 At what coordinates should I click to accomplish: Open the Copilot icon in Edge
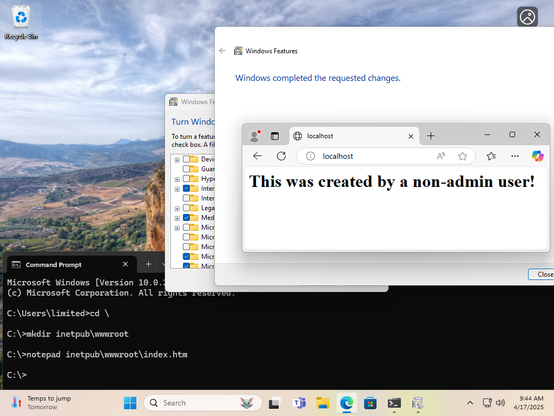point(537,156)
